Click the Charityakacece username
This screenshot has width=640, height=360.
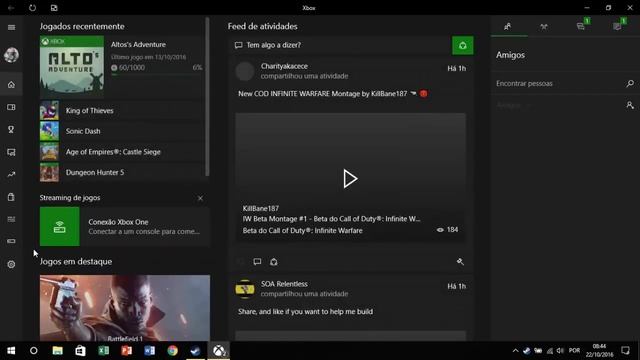pos(284,66)
